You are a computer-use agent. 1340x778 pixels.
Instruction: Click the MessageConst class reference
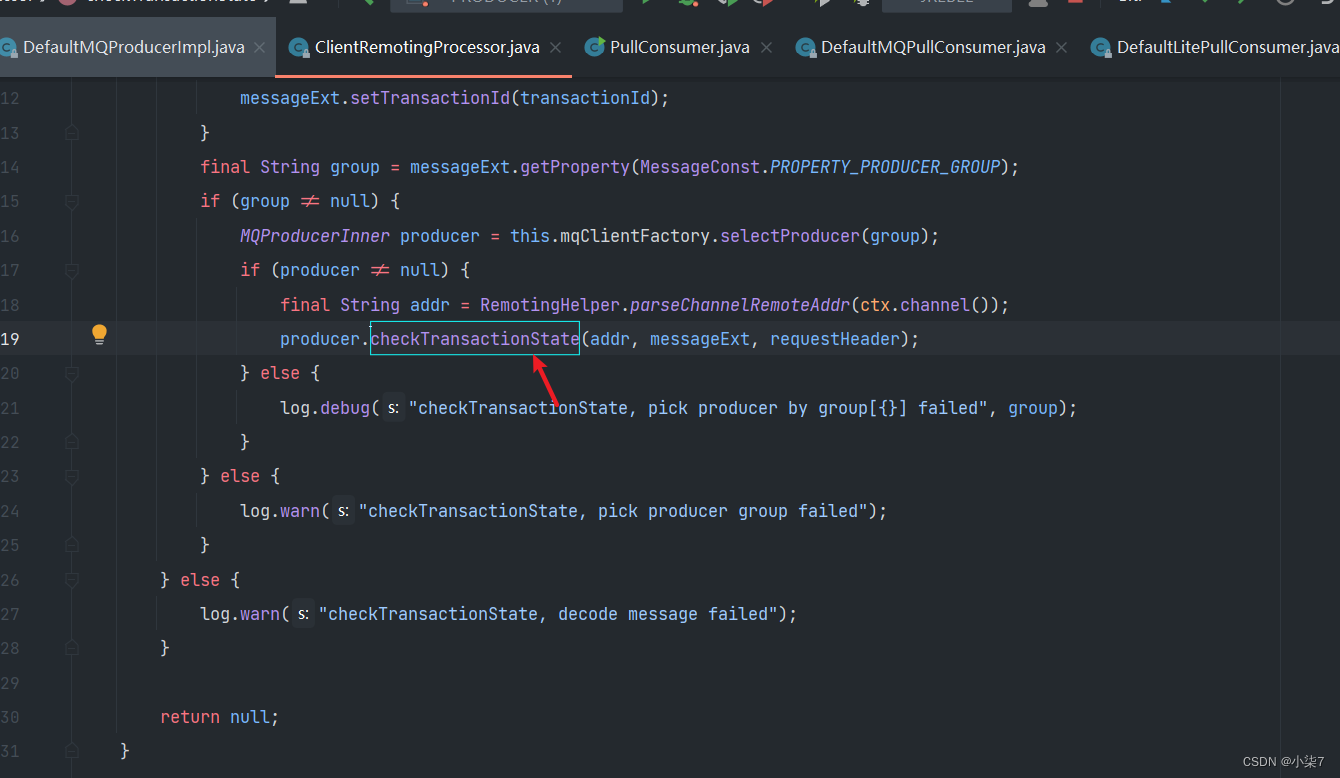tap(700, 167)
